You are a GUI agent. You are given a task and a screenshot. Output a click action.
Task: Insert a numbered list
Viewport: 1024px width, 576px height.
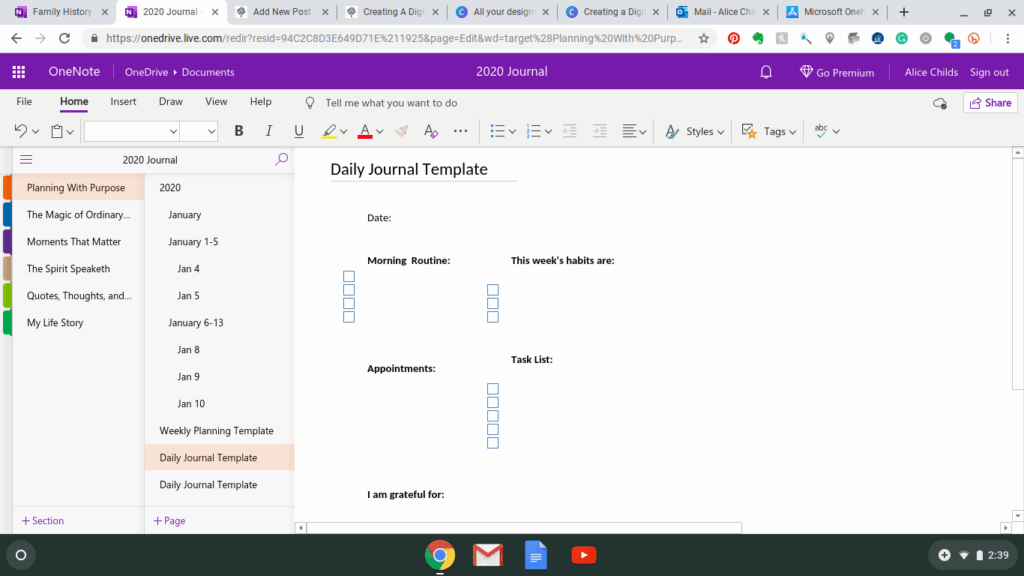click(534, 131)
